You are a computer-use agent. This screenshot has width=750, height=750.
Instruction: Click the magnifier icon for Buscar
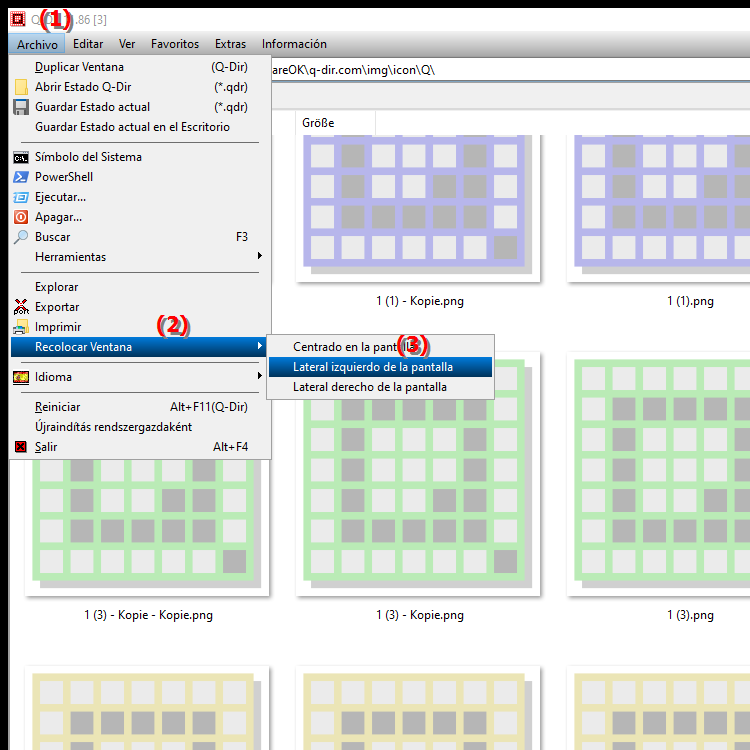click(21, 237)
